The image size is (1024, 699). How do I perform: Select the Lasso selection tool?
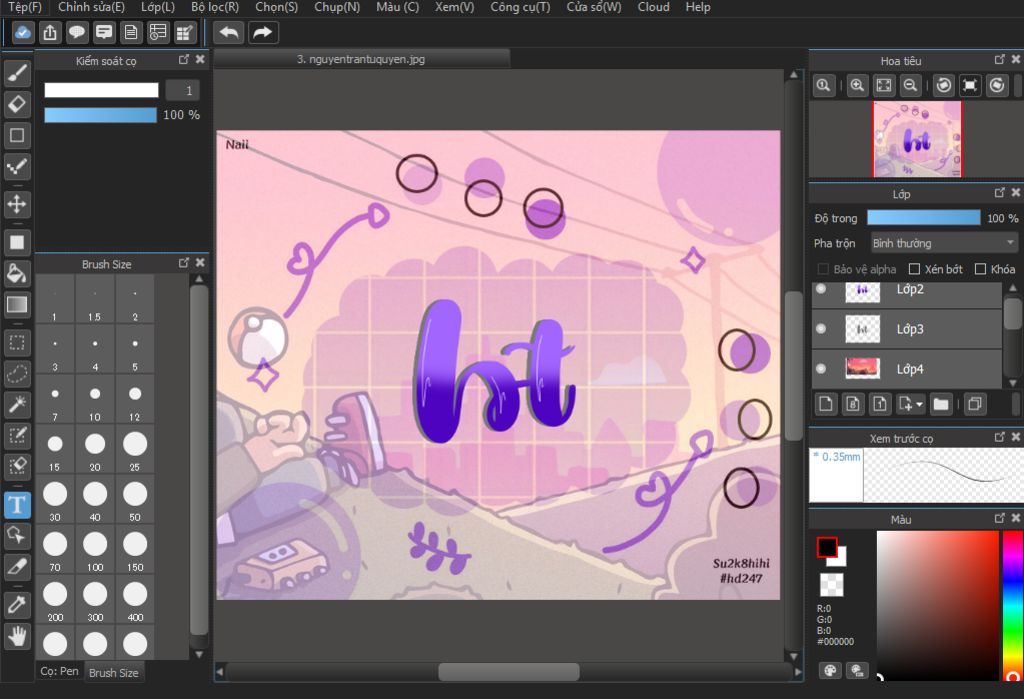pos(17,374)
